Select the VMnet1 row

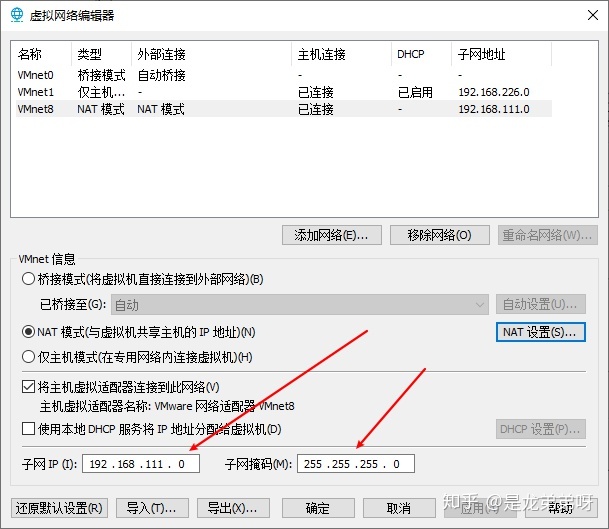click(x=284, y=92)
